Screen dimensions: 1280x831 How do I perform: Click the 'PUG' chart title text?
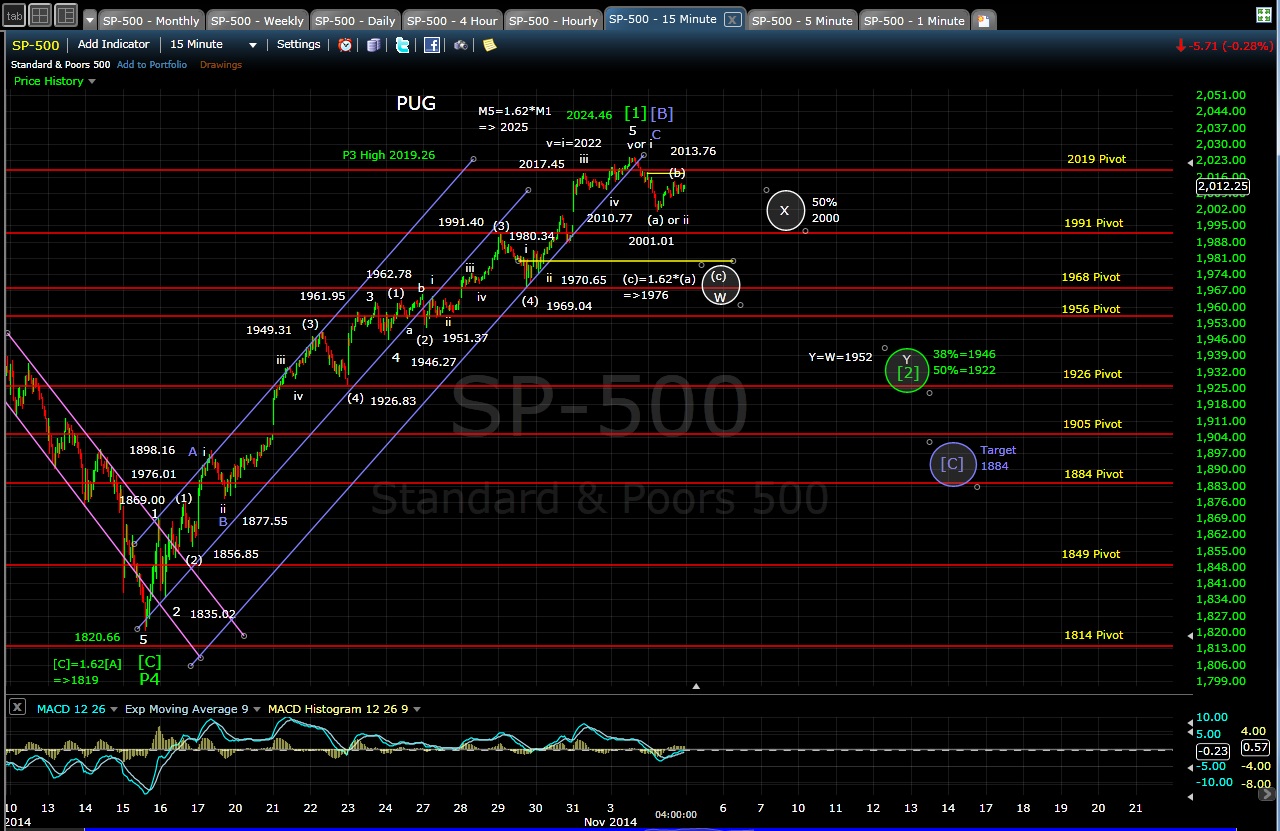(x=416, y=103)
